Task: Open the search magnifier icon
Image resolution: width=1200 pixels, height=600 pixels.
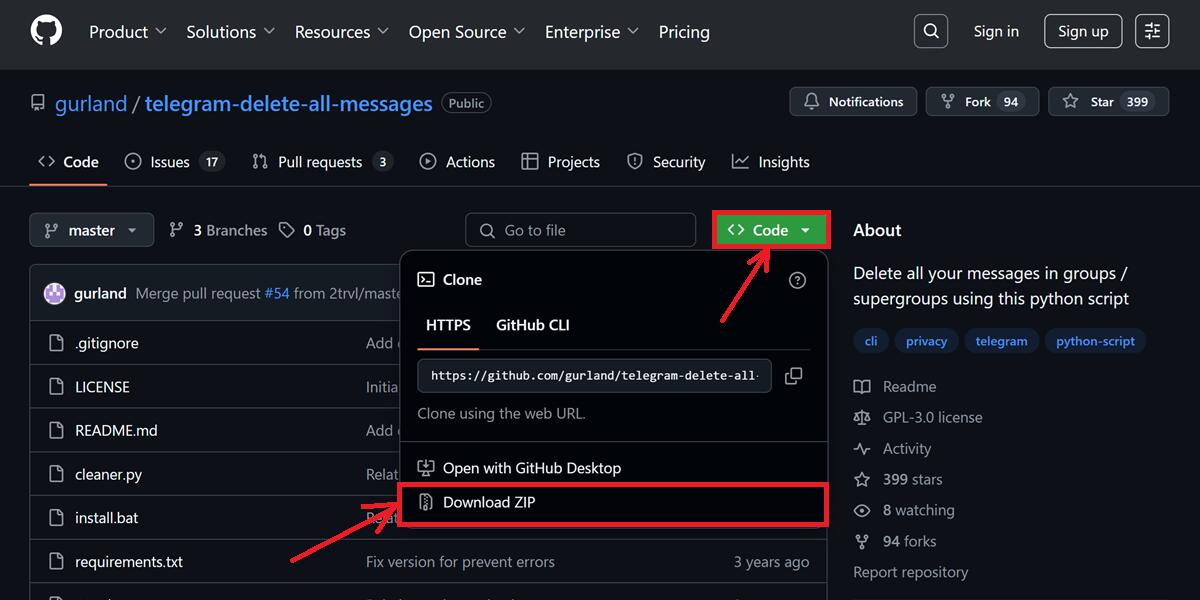Action: tap(930, 31)
